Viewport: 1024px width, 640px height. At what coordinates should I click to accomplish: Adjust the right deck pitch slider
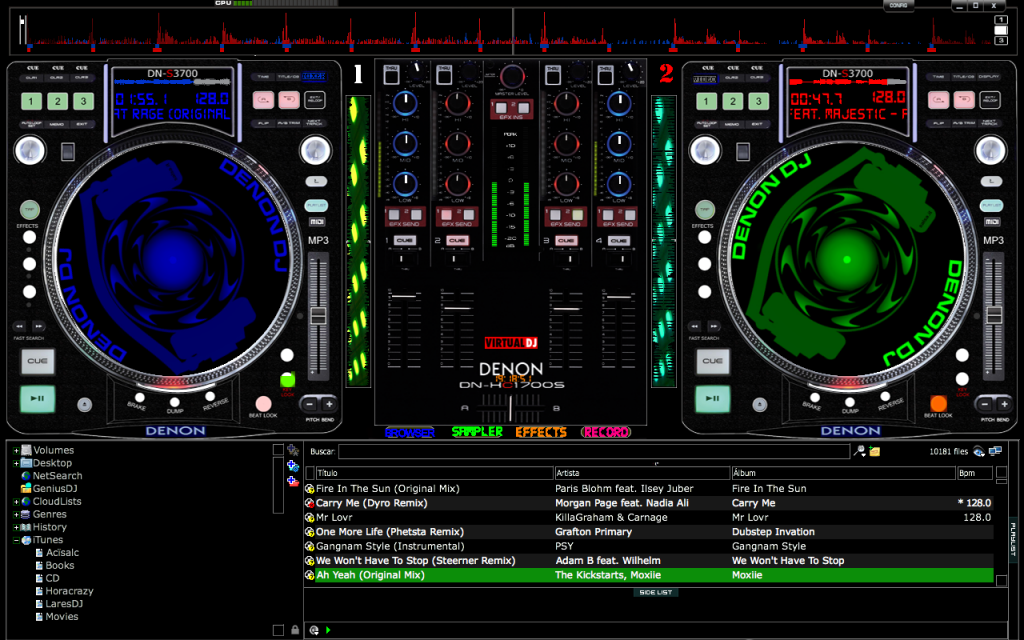tap(993, 316)
